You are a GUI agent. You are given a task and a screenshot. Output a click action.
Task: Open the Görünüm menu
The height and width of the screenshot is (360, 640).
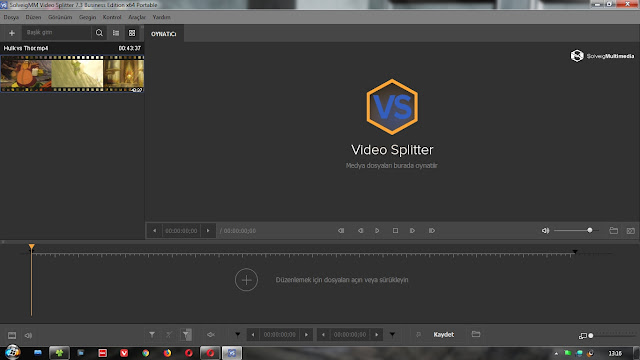point(60,17)
